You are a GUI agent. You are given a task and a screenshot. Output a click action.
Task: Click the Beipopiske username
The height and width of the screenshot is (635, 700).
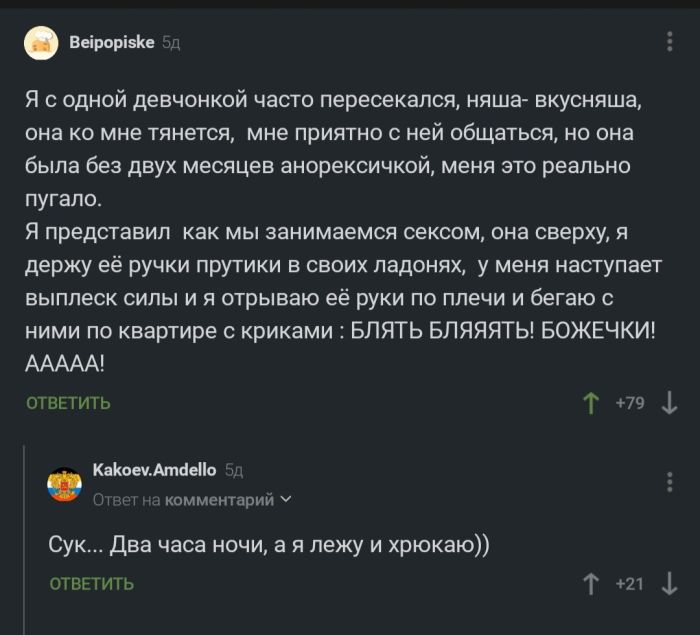[111, 43]
